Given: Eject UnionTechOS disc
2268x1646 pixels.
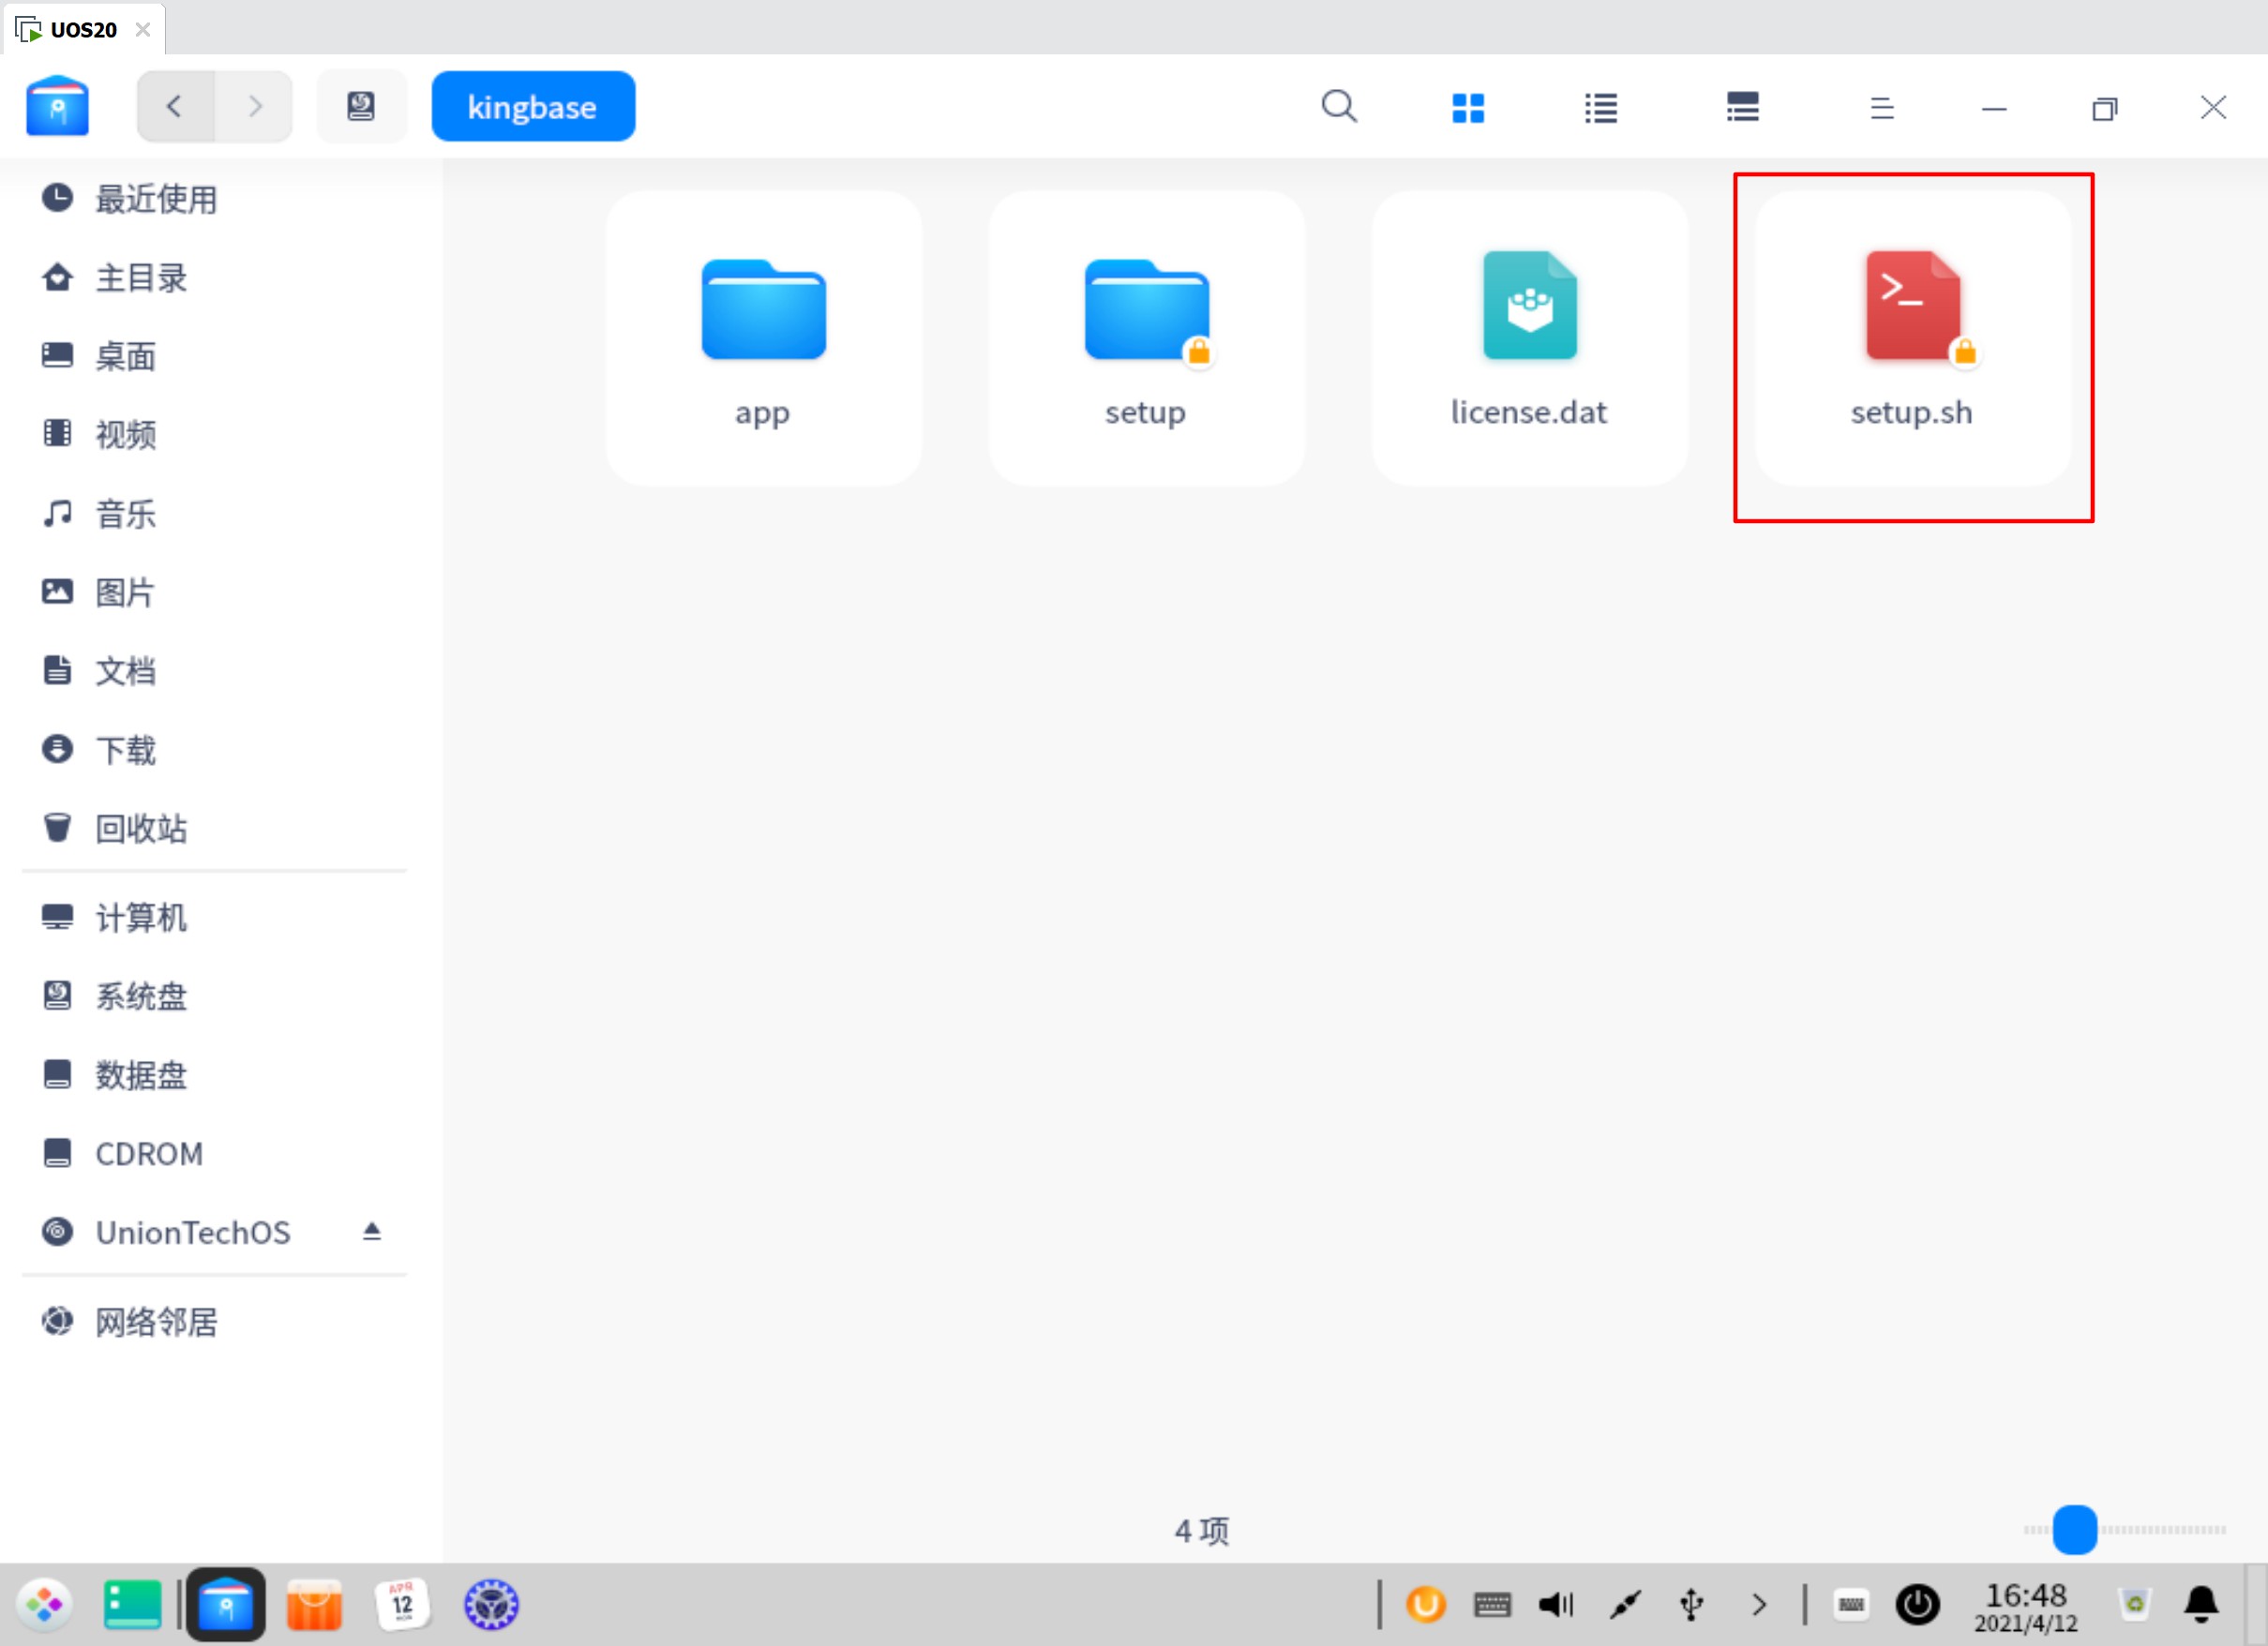Looking at the screenshot, I should tap(371, 1231).
